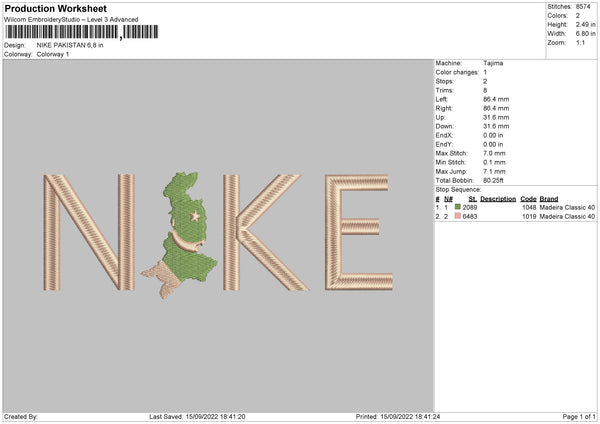Image resolution: width=600 pixels, height=424 pixels.
Task: Click the stitch count 2089 in row 1
Action: click(x=470, y=207)
